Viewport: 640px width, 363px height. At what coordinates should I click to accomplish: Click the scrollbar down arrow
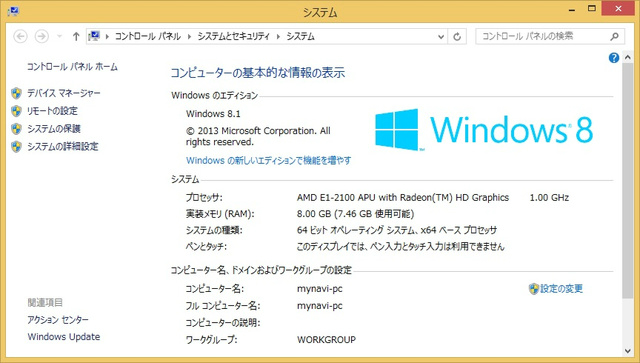point(628,351)
